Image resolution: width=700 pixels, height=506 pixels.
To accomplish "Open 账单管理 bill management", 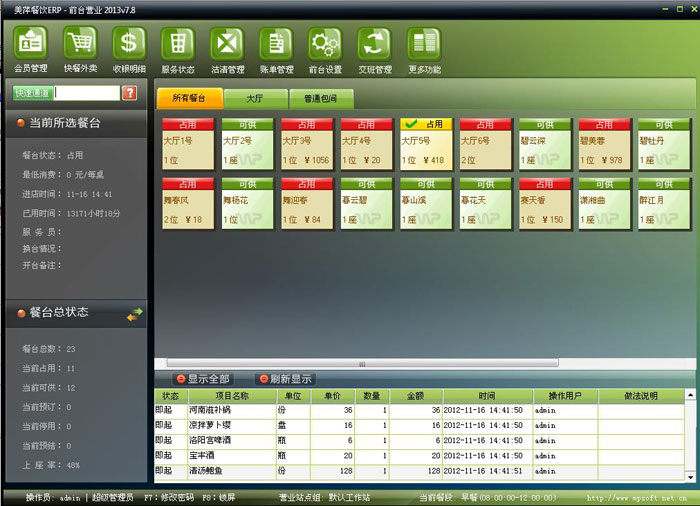I will coord(276,44).
